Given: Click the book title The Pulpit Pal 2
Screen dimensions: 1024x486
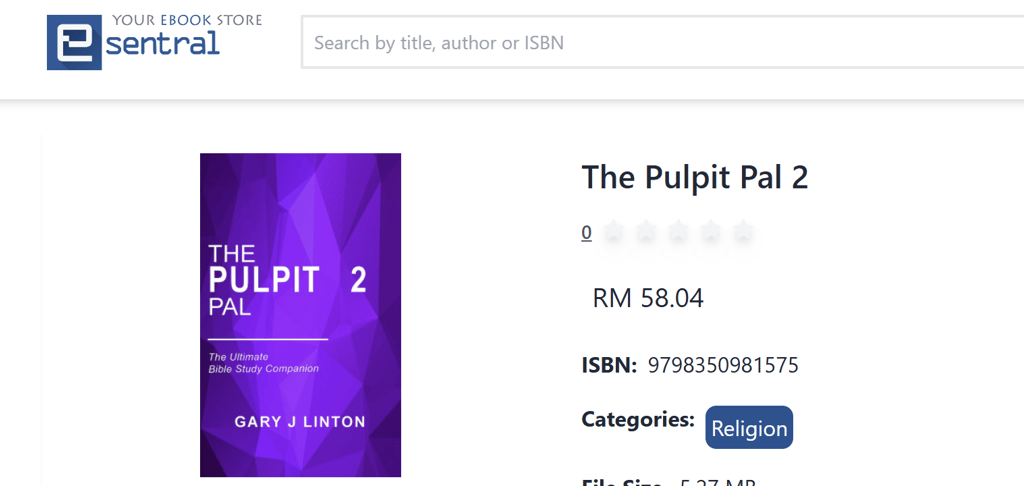Looking at the screenshot, I should tap(695, 177).
